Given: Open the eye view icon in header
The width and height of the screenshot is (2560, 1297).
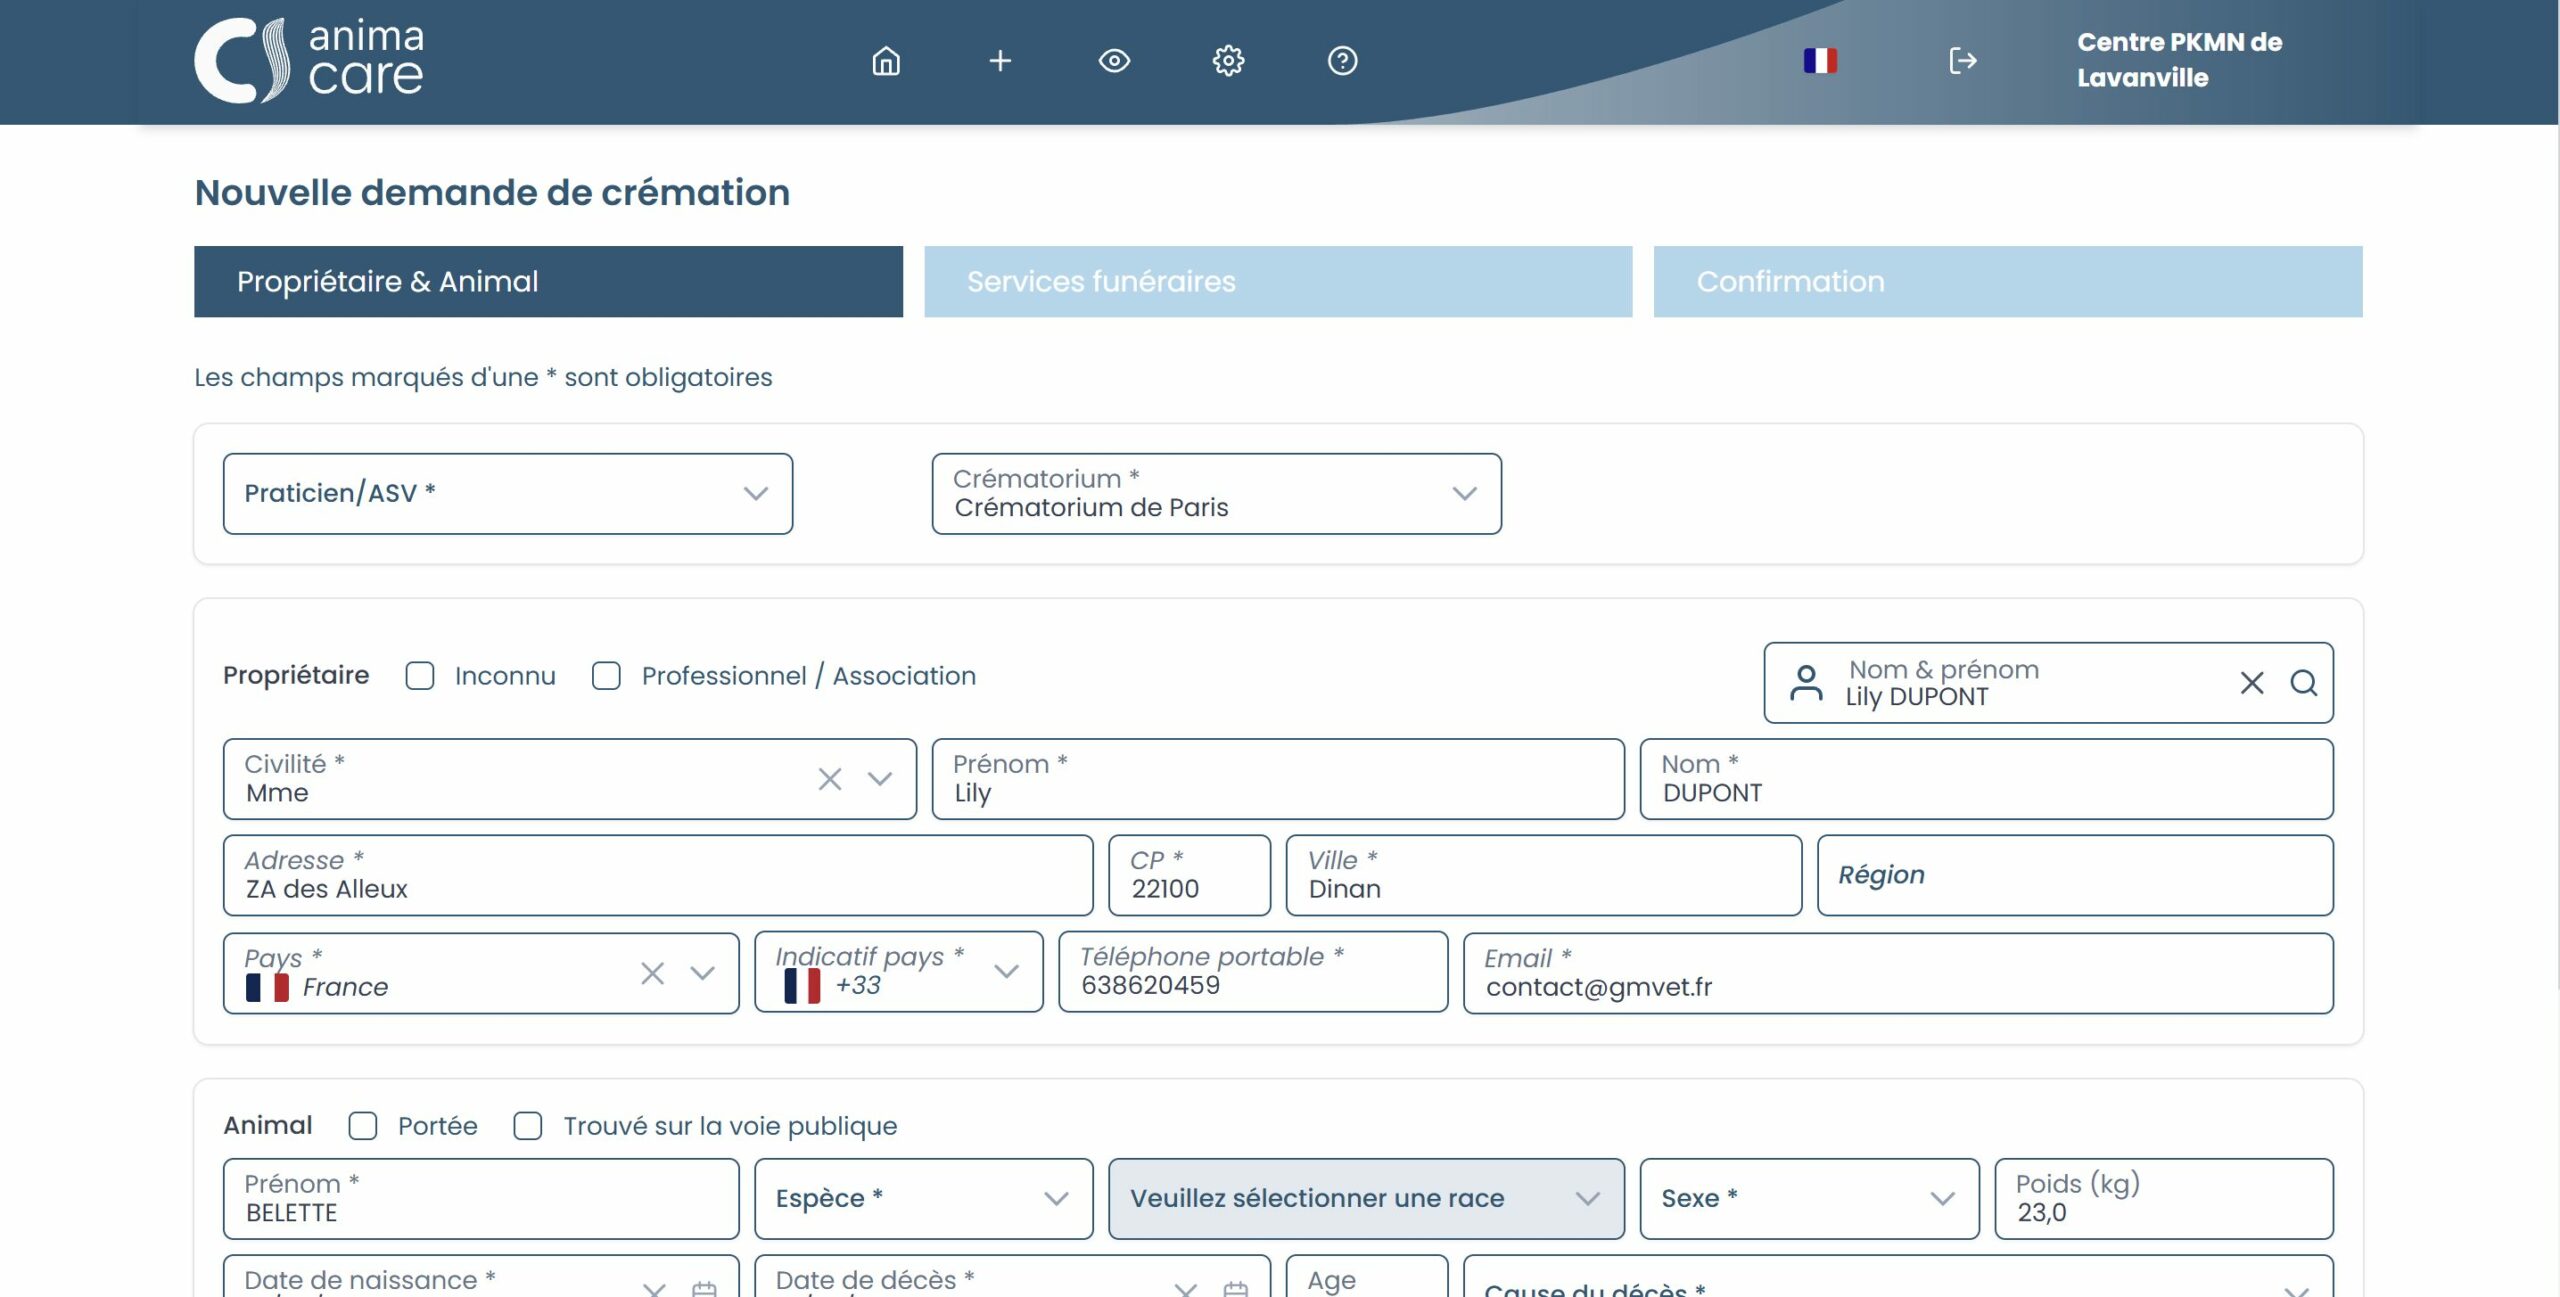Looking at the screenshot, I should point(1114,61).
